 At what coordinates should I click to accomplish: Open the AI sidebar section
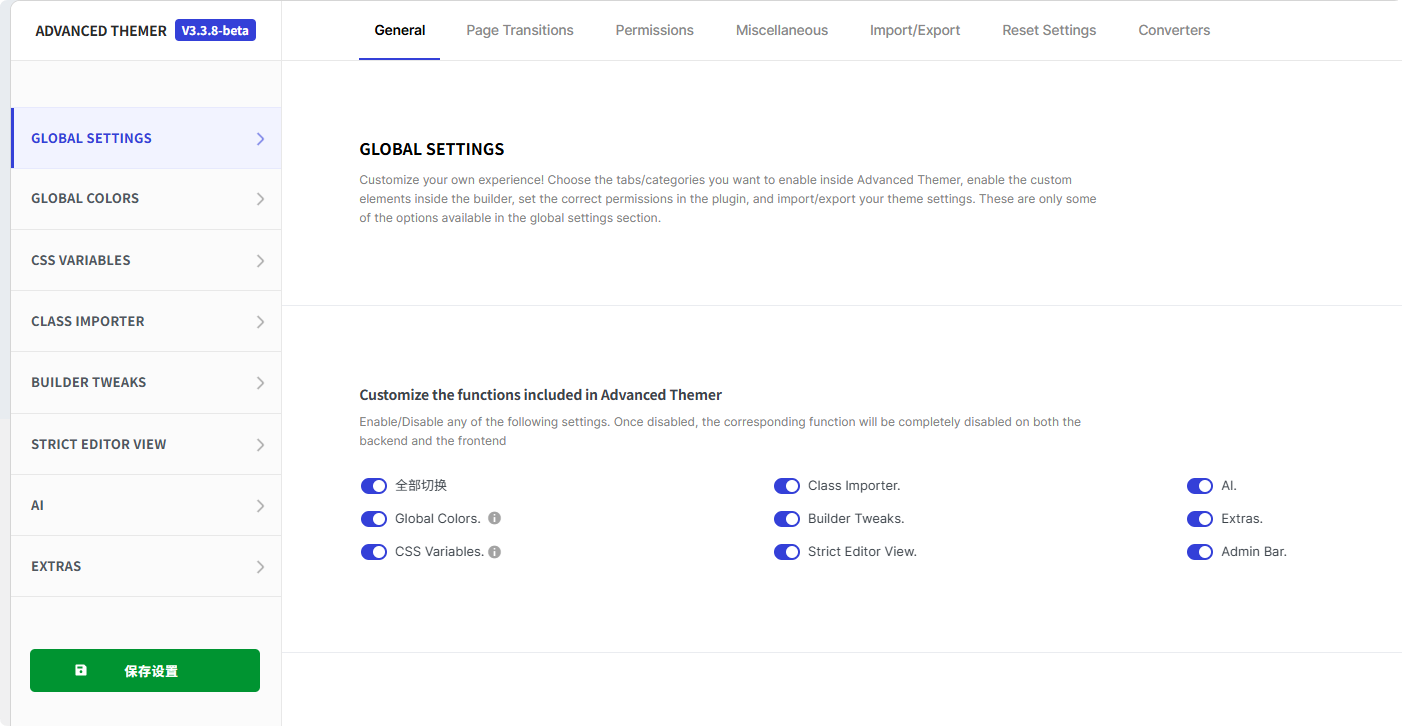point(146,505)
